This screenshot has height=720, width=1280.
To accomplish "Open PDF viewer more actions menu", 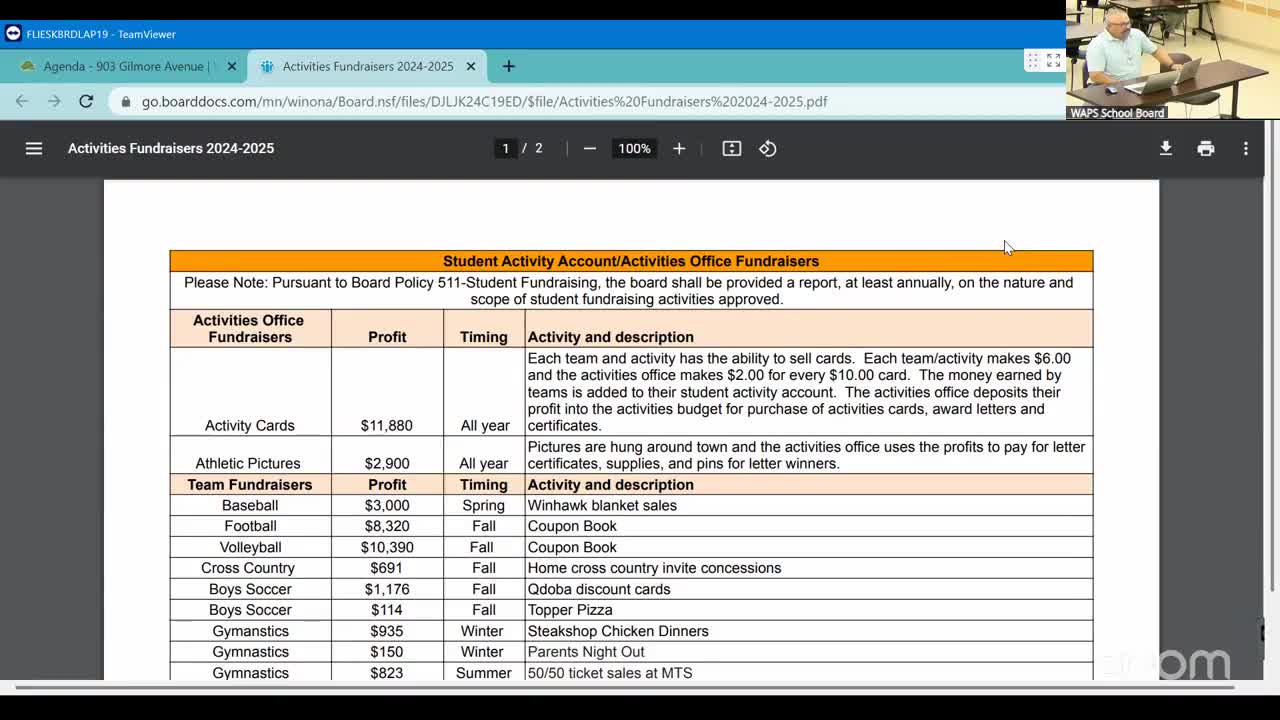I will [x=1246, y=148].
